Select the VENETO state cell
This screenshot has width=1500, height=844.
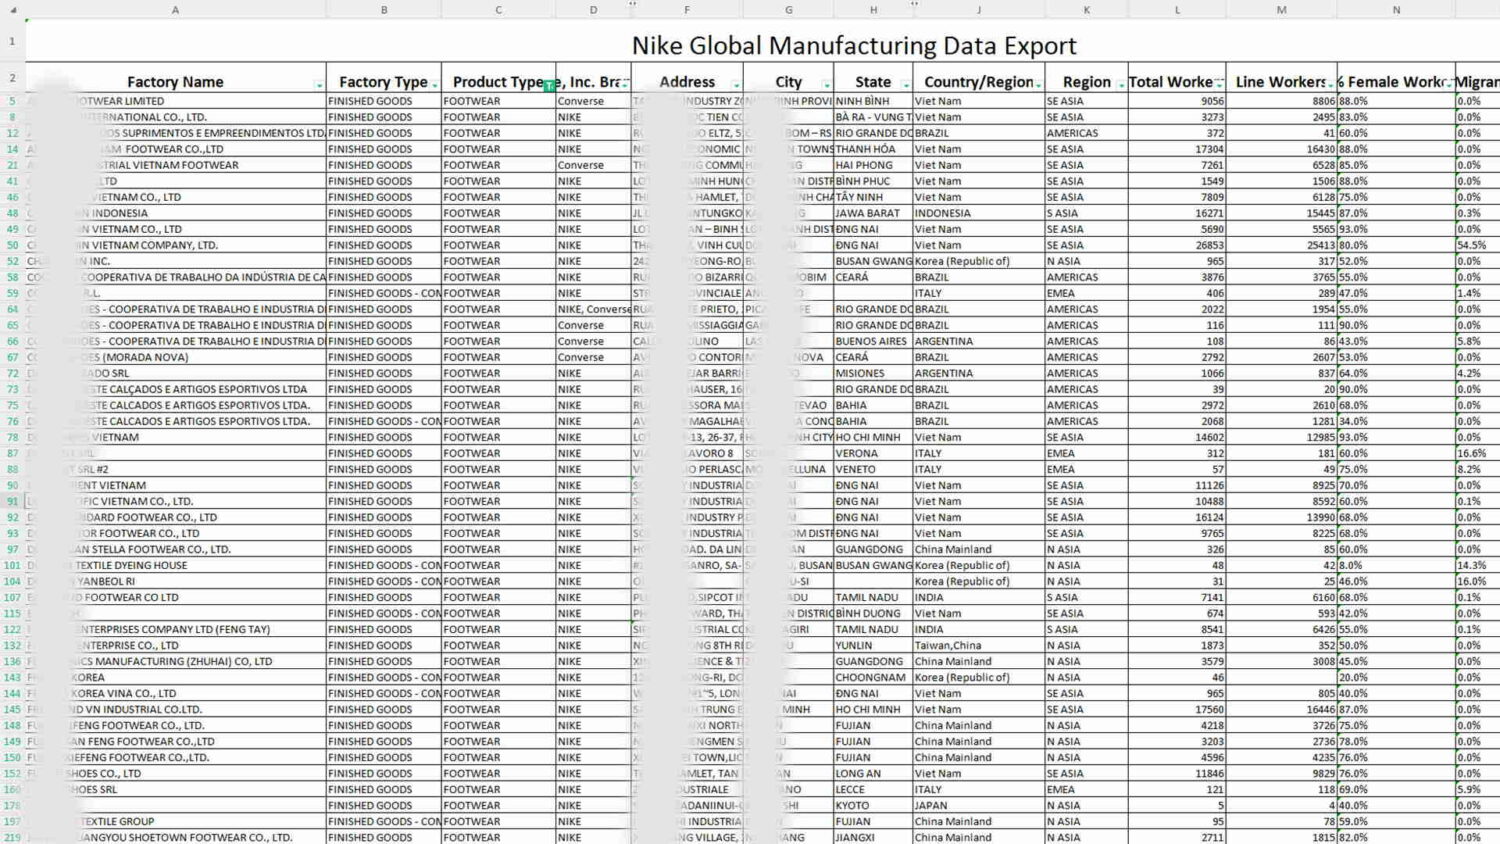click(x=873, y=469)
